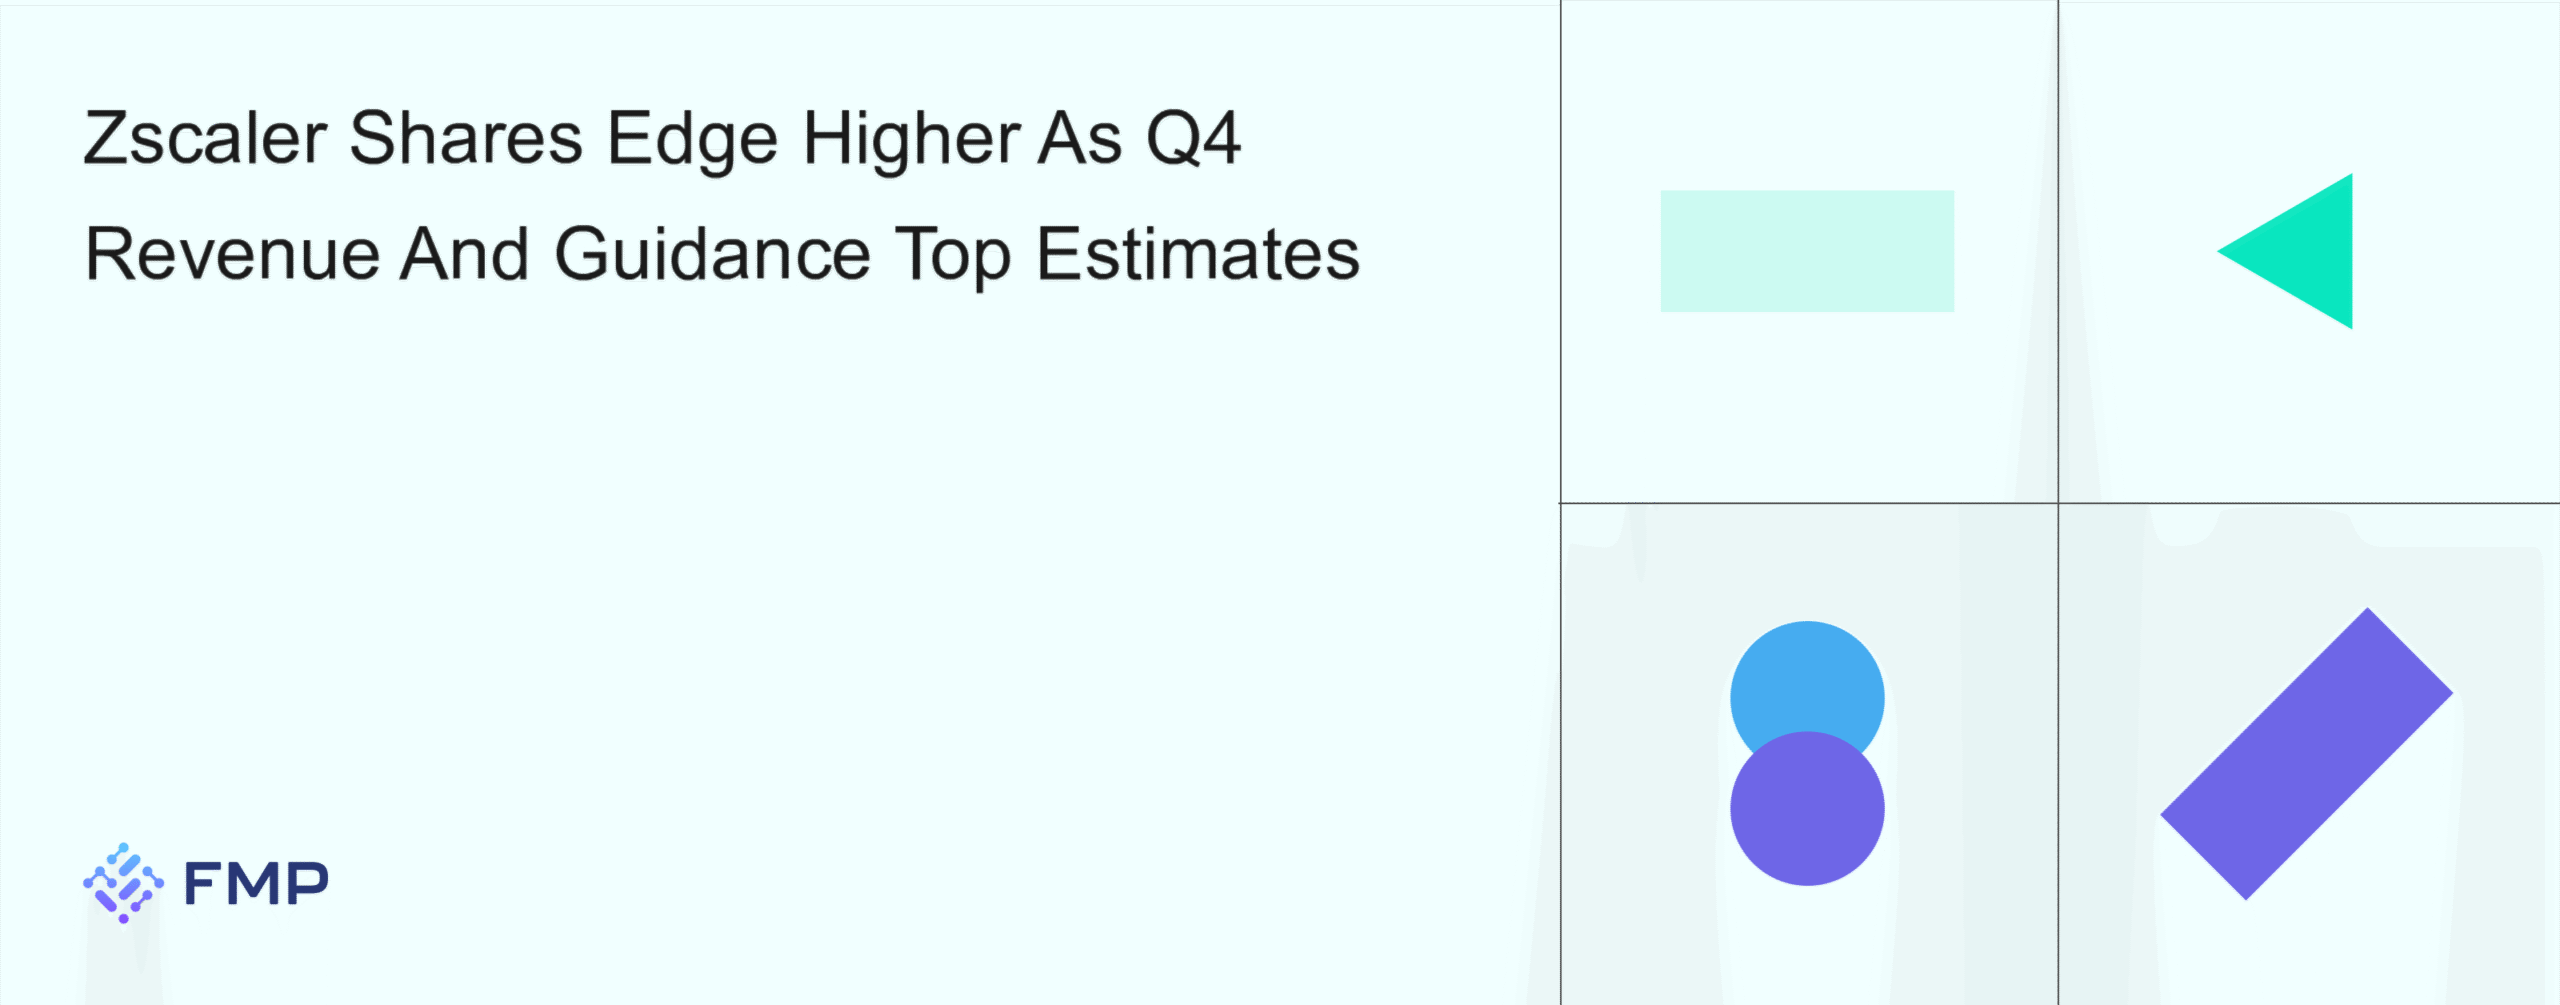Image resolution: width=2560 pixels, height=1005 pixels.
Task: Click the FMP wordmark text
Action: (x=256, y=884)
